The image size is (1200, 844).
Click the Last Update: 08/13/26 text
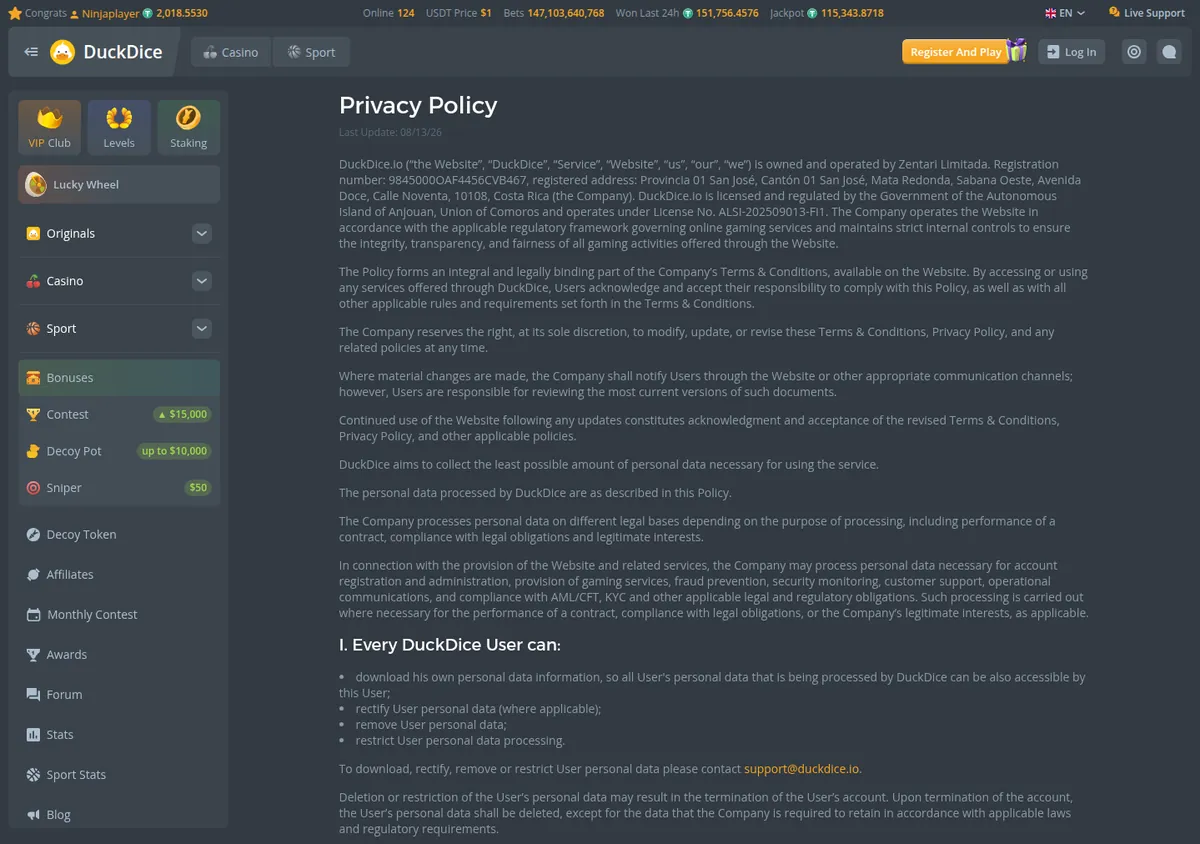click(390, 132)
